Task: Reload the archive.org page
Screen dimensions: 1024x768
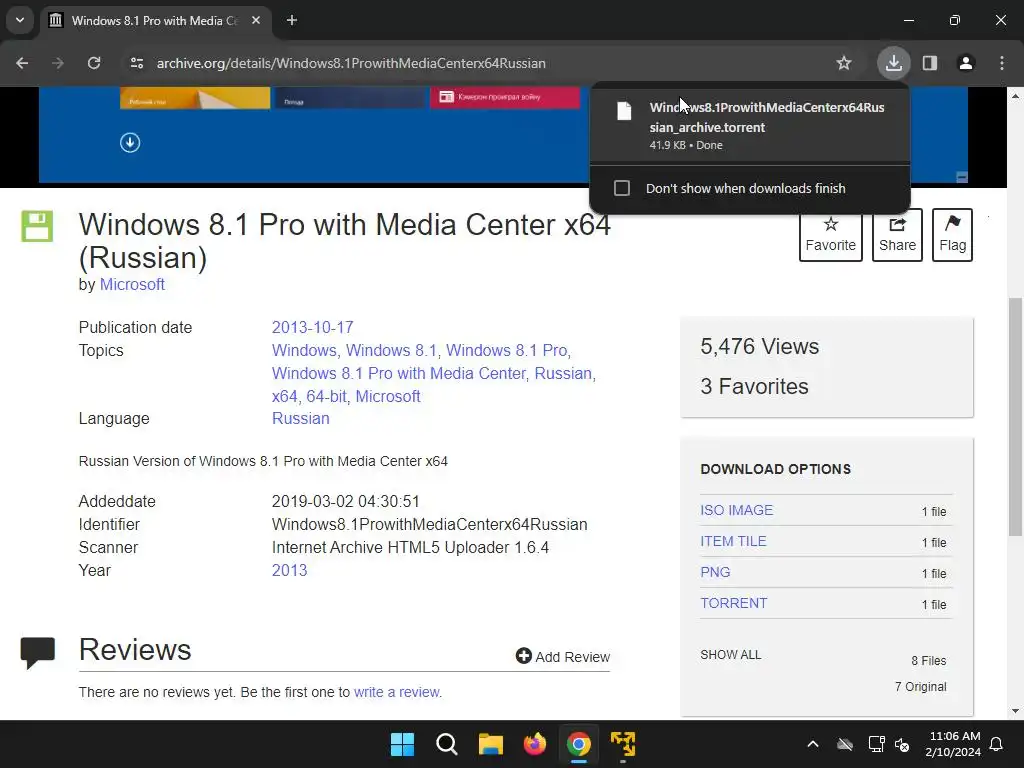Action: 94,63
